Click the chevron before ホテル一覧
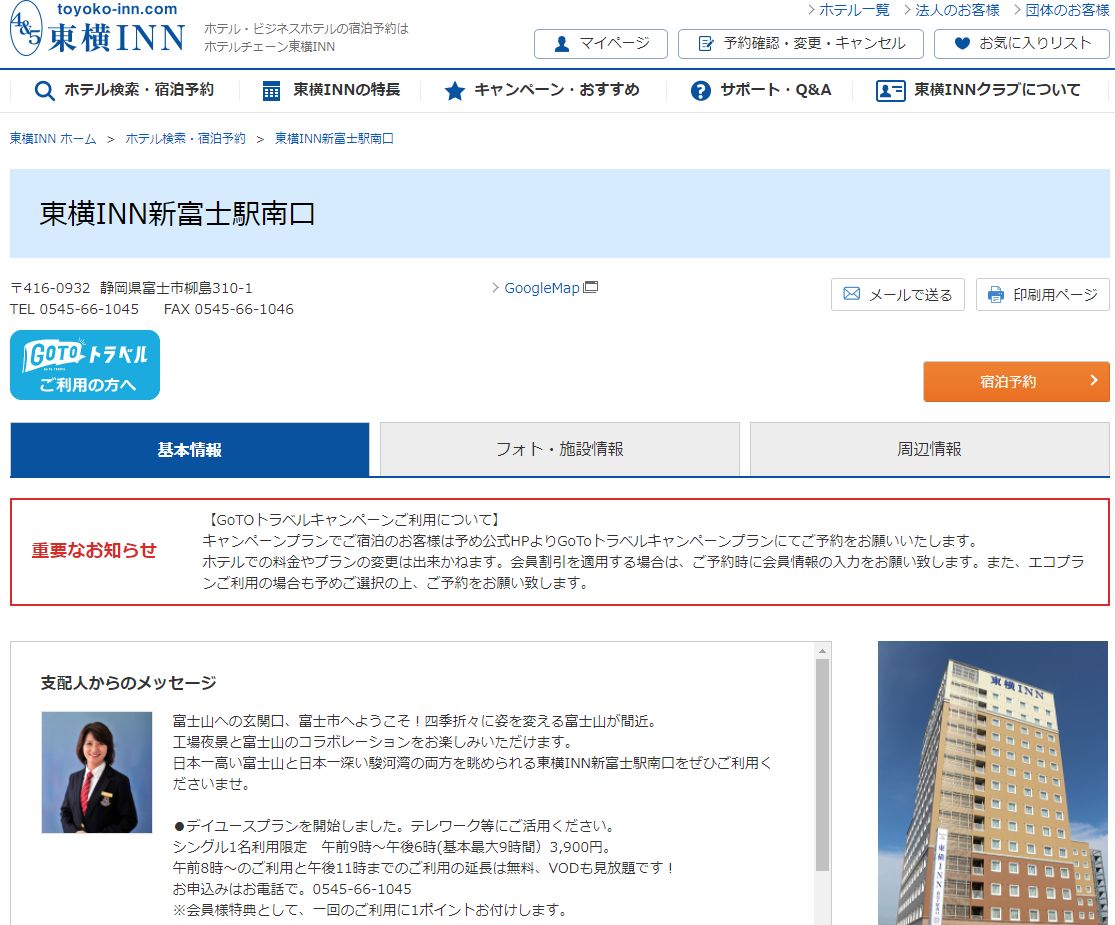Image resolution: width=1115 pixels, height=925 pixels. point(811,10)
